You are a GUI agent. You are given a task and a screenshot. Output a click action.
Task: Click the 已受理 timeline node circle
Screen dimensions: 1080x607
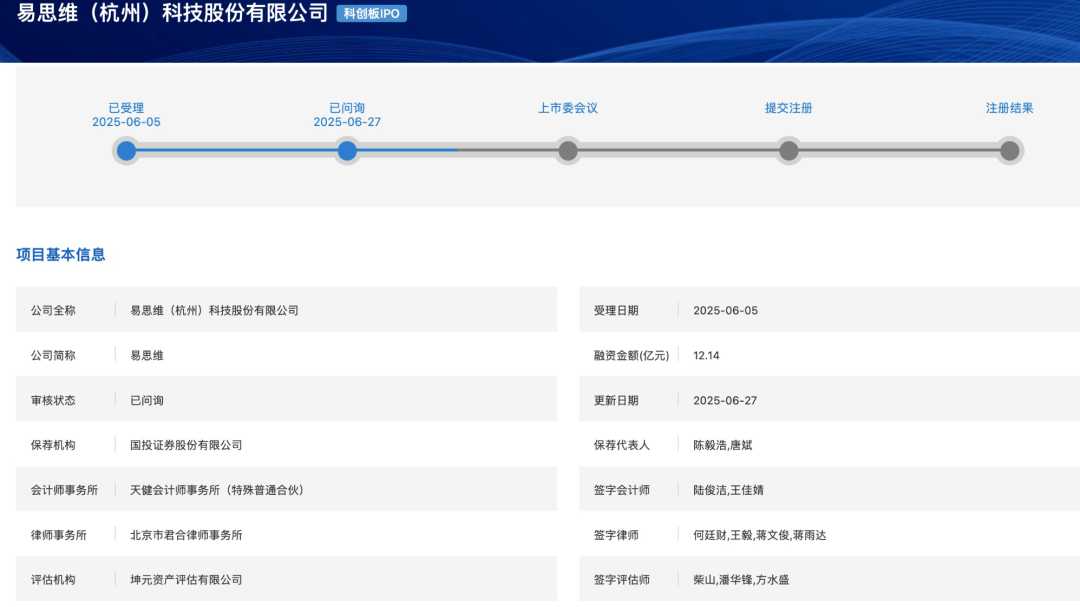click(x=126, y=151)
